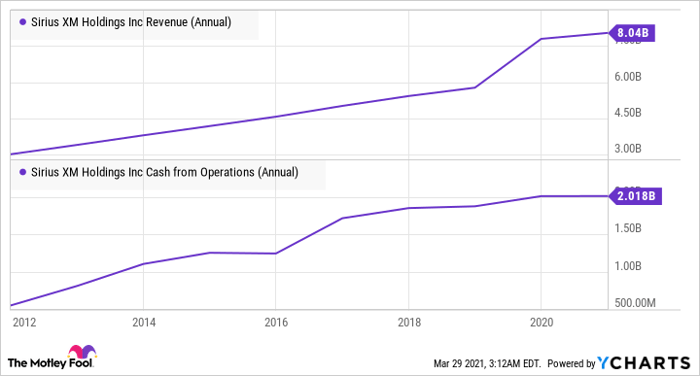The width and height of the screenshot is (700, 376).
Task: Click the 3.00B revenue axis label
Action: [628, 148]
